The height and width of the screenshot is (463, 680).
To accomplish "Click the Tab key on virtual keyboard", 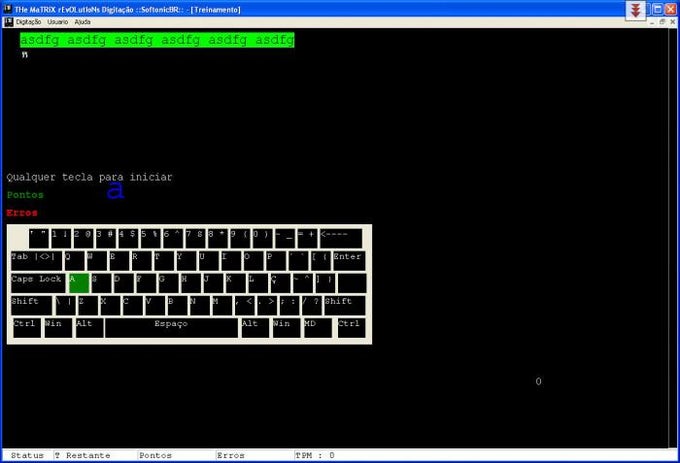I will 36,261.
